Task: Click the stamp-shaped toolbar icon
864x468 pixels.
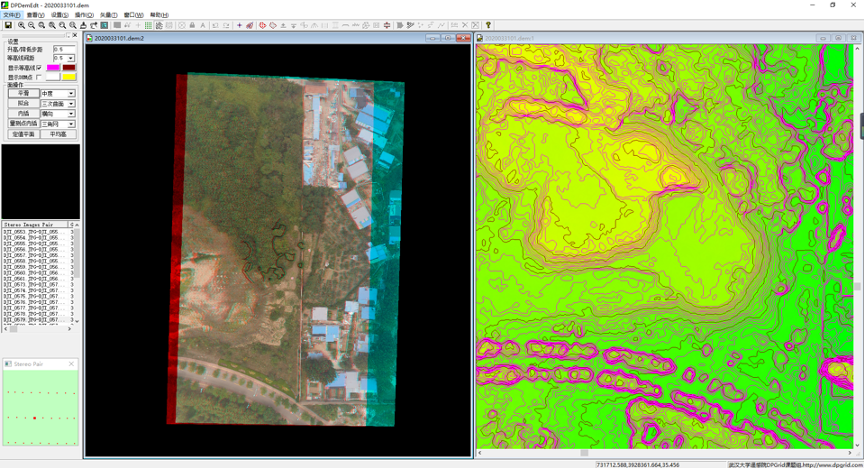Action: pos(83,25)
